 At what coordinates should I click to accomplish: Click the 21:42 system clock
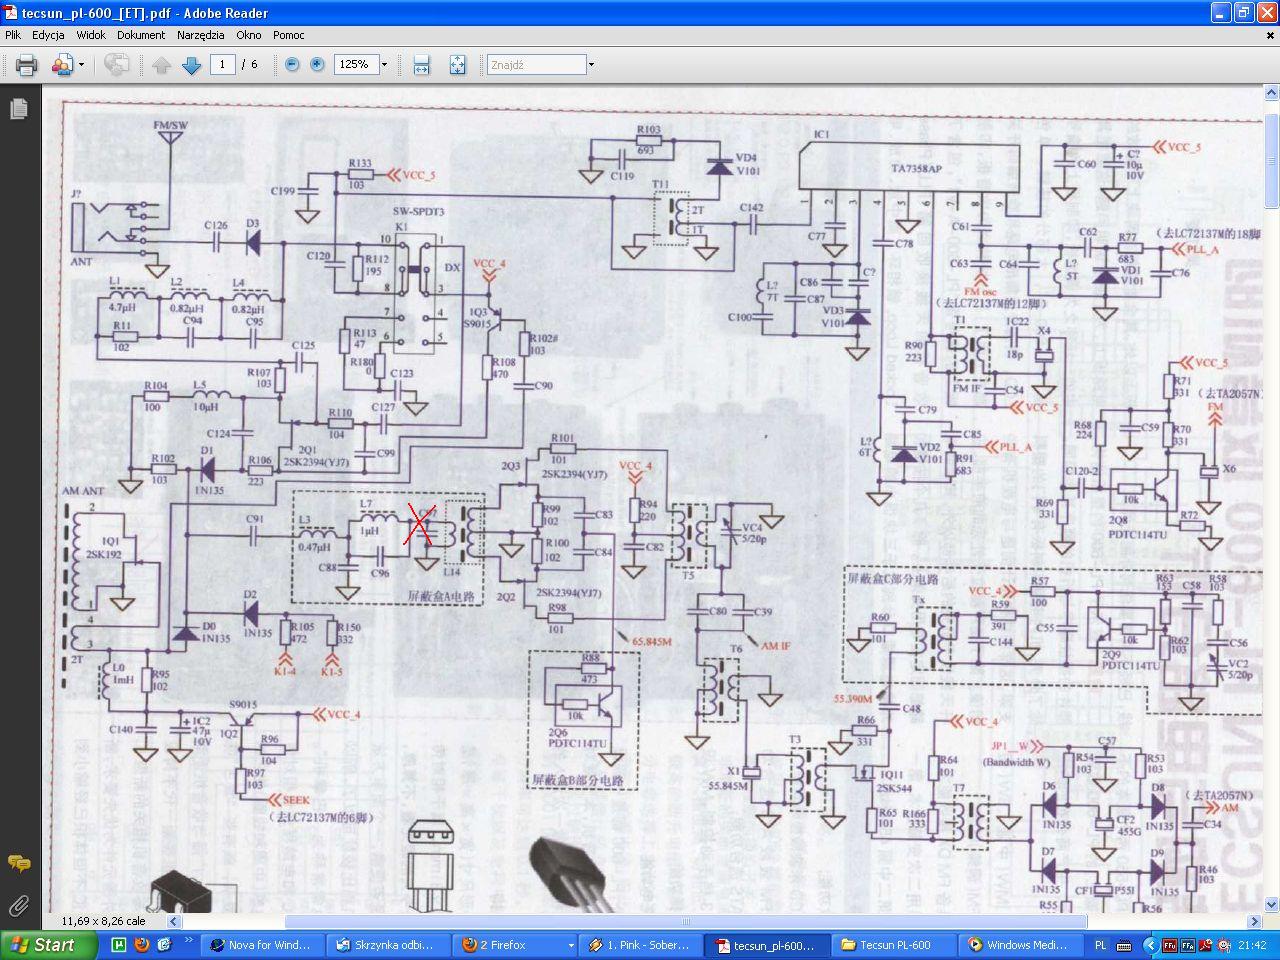pyautogui.click(x=1253, y=945)
